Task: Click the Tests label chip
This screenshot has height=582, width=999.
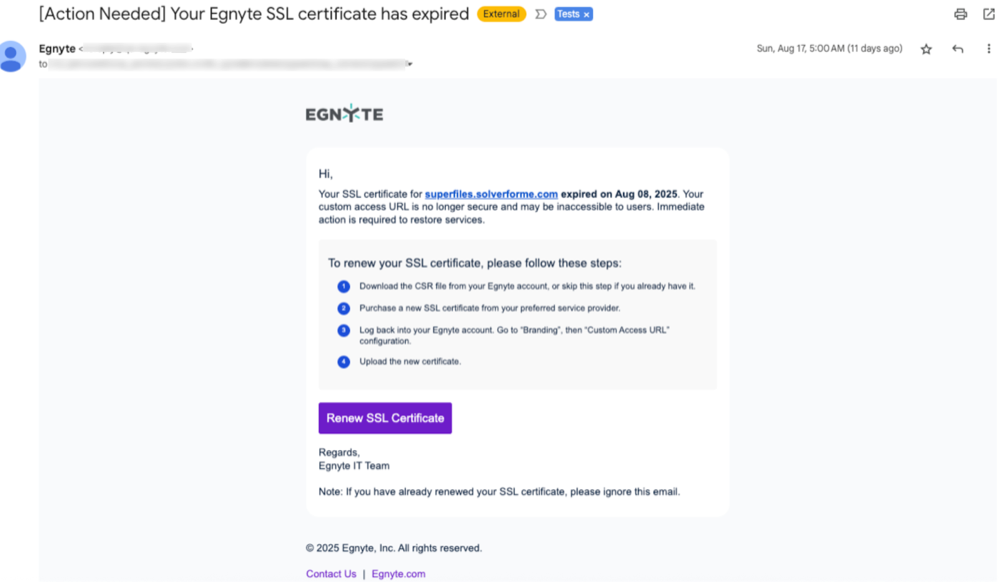Action: coord(568,14)
